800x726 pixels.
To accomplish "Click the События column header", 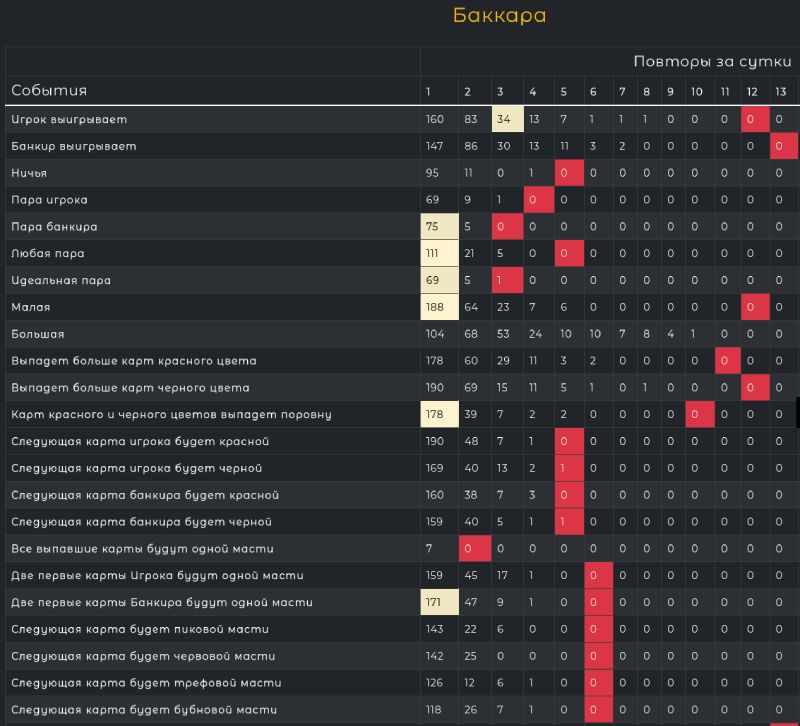I will (x=49, y=91).
